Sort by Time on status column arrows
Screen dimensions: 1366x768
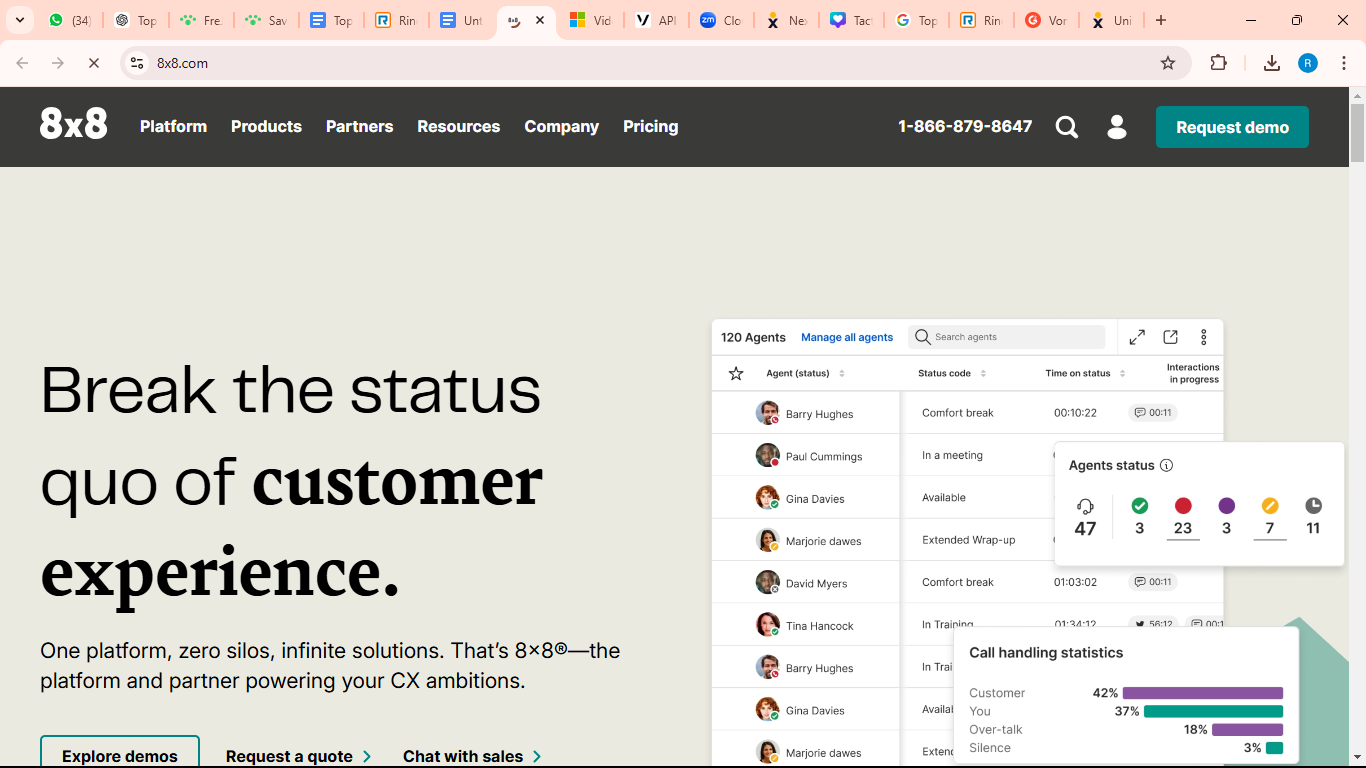tap(1122, 373)
